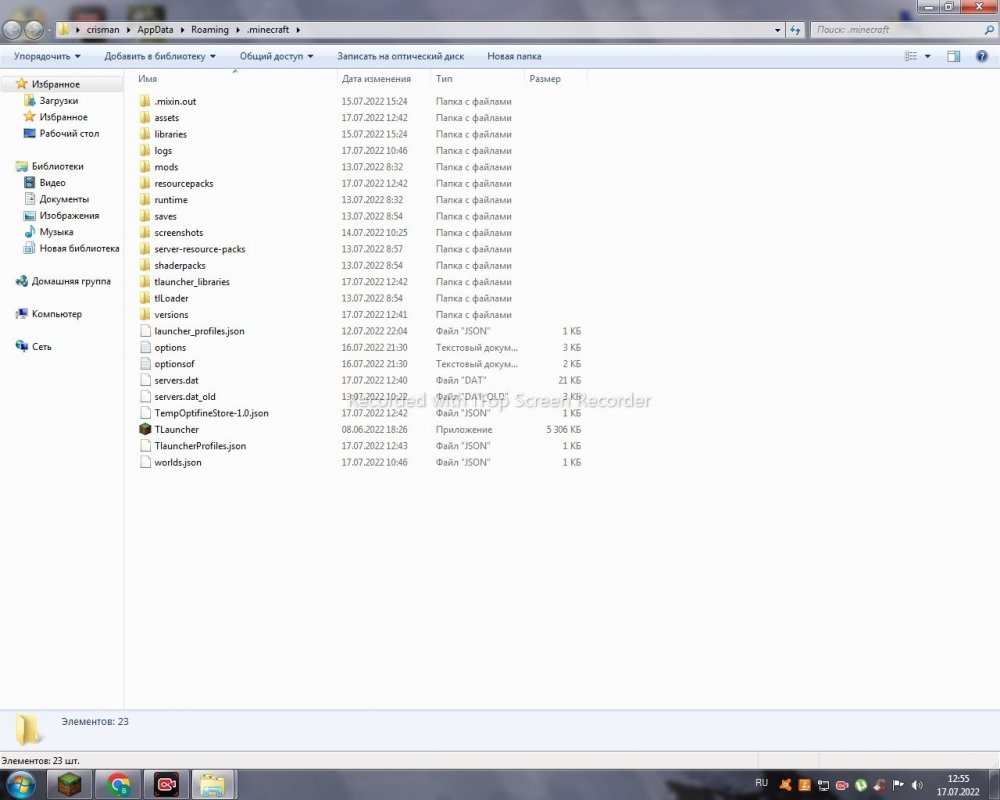
Task: Select worlds.json file name
Action: (177, 463)
